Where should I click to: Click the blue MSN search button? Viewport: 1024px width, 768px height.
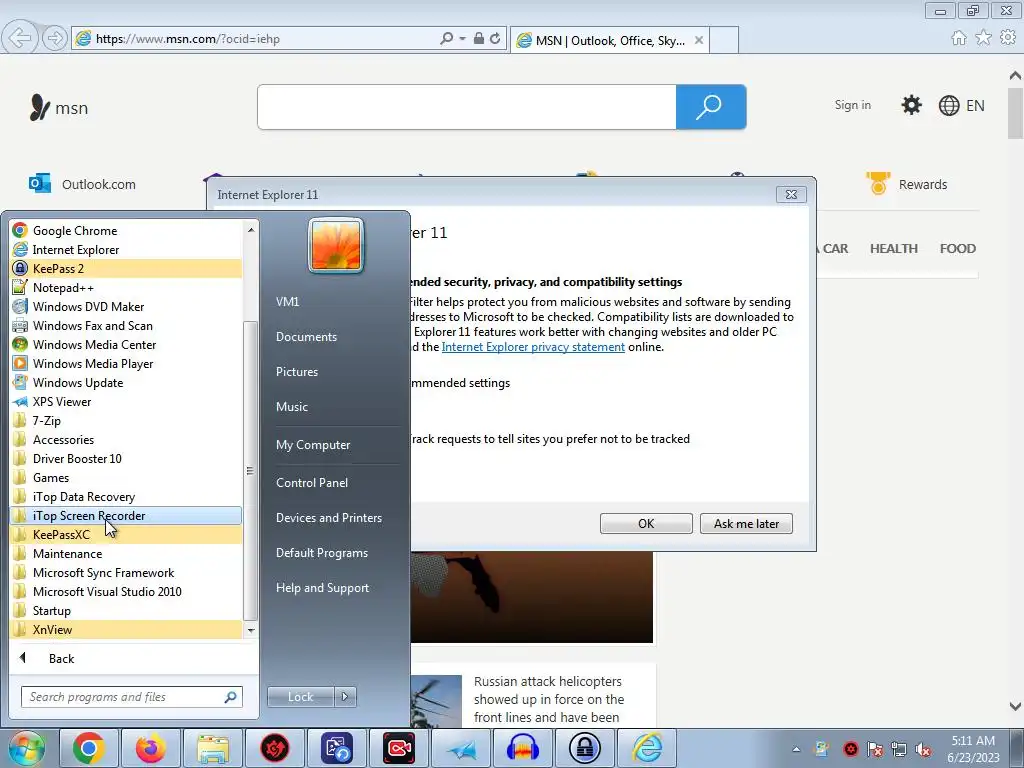(x=711, y=106)
